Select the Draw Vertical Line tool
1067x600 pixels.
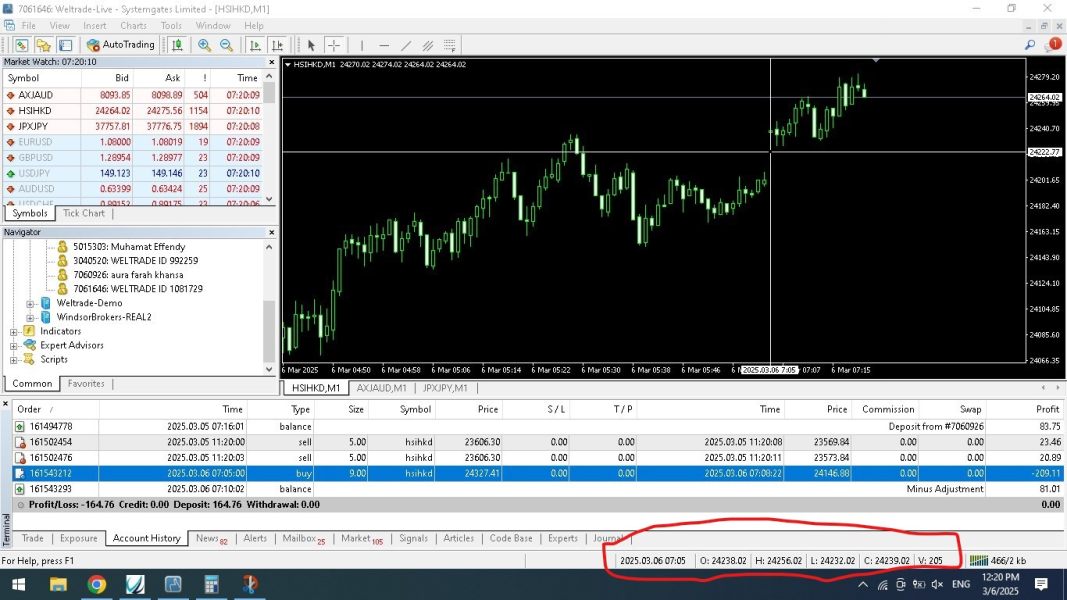(x=361, y=45)
